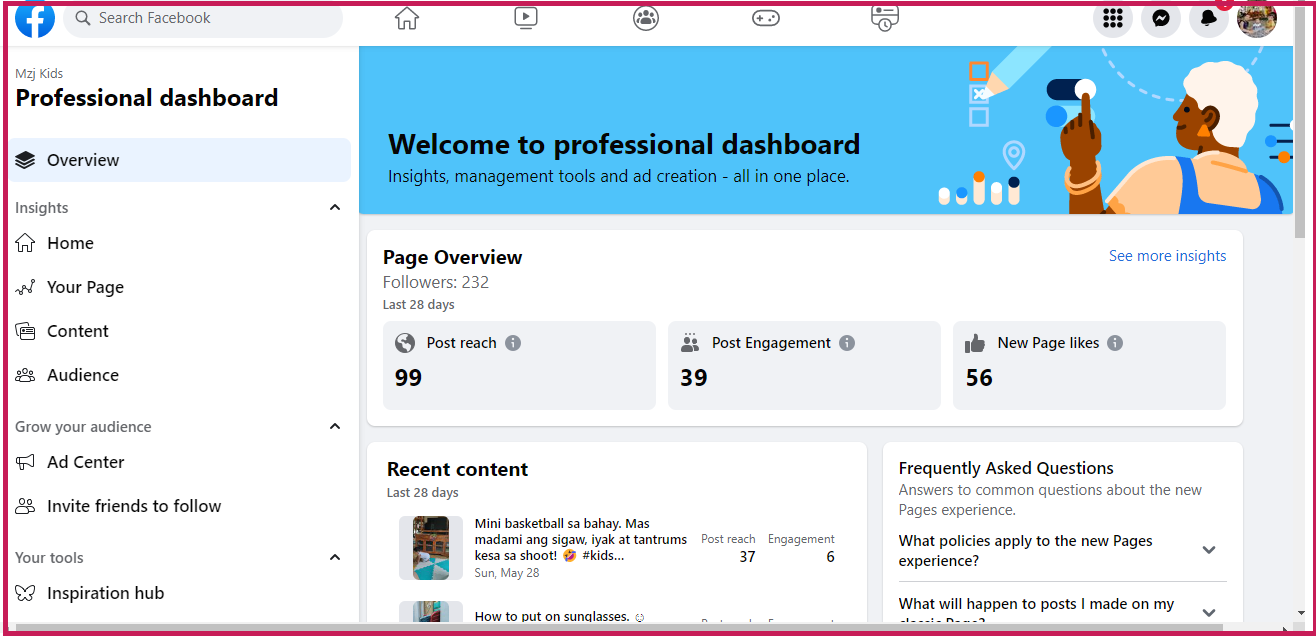Open the Watch video icon

pyautogui.click(x=526, y=18)
